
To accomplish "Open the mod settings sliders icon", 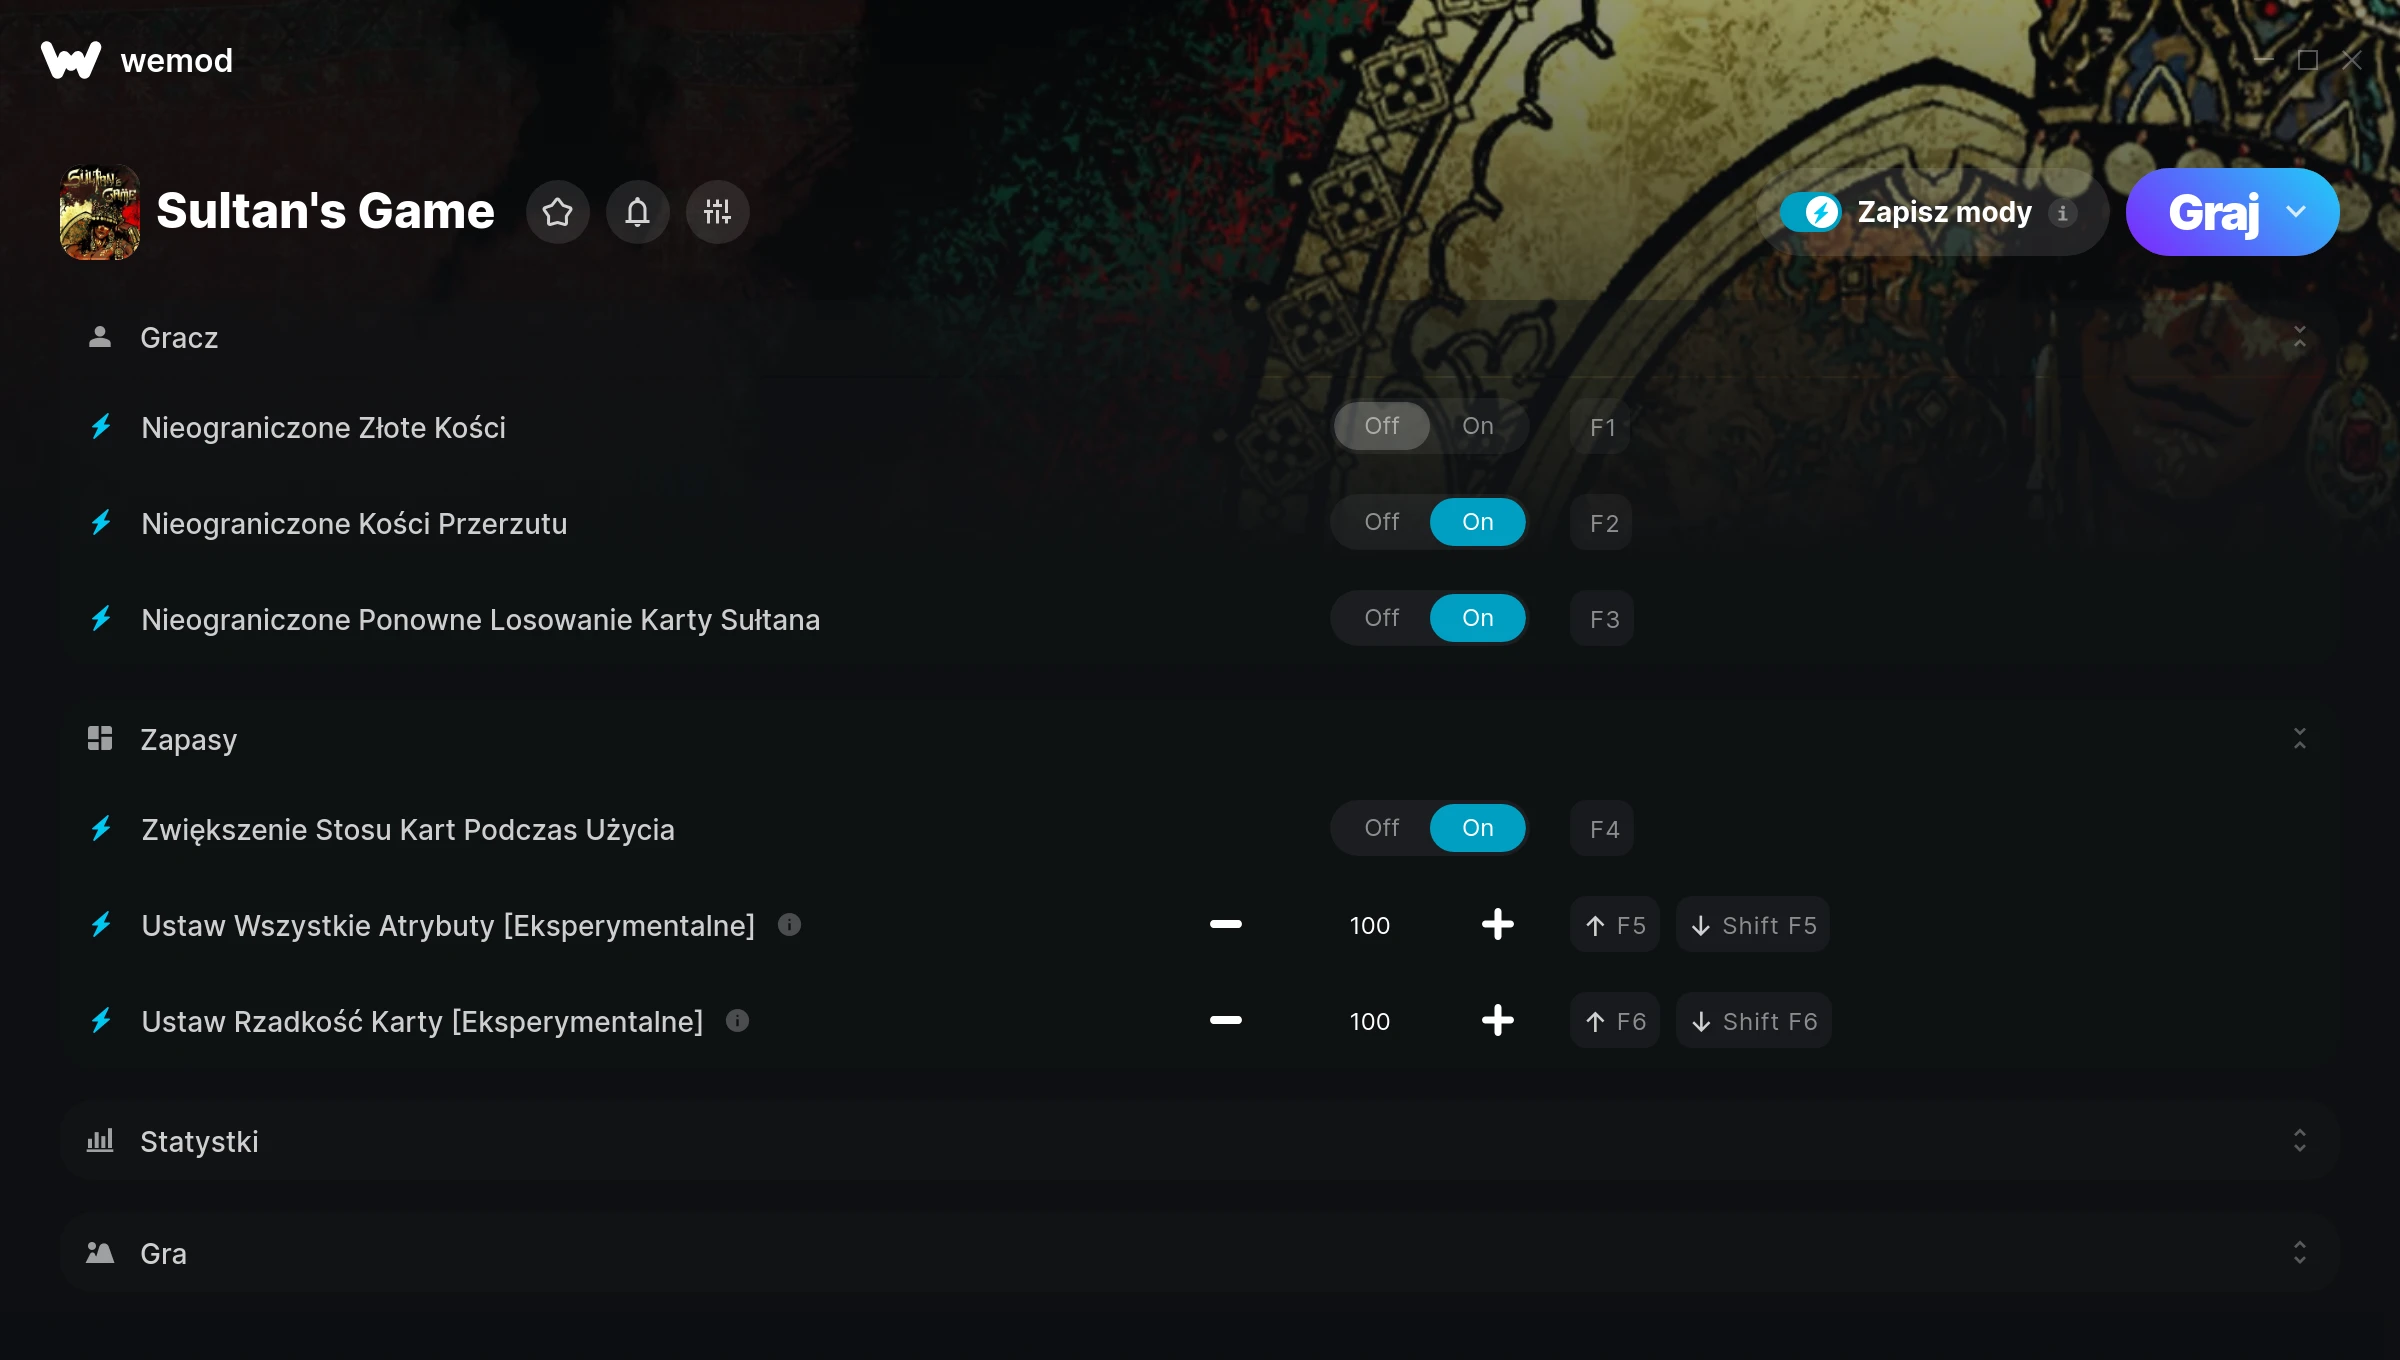I will pos(717,212).
